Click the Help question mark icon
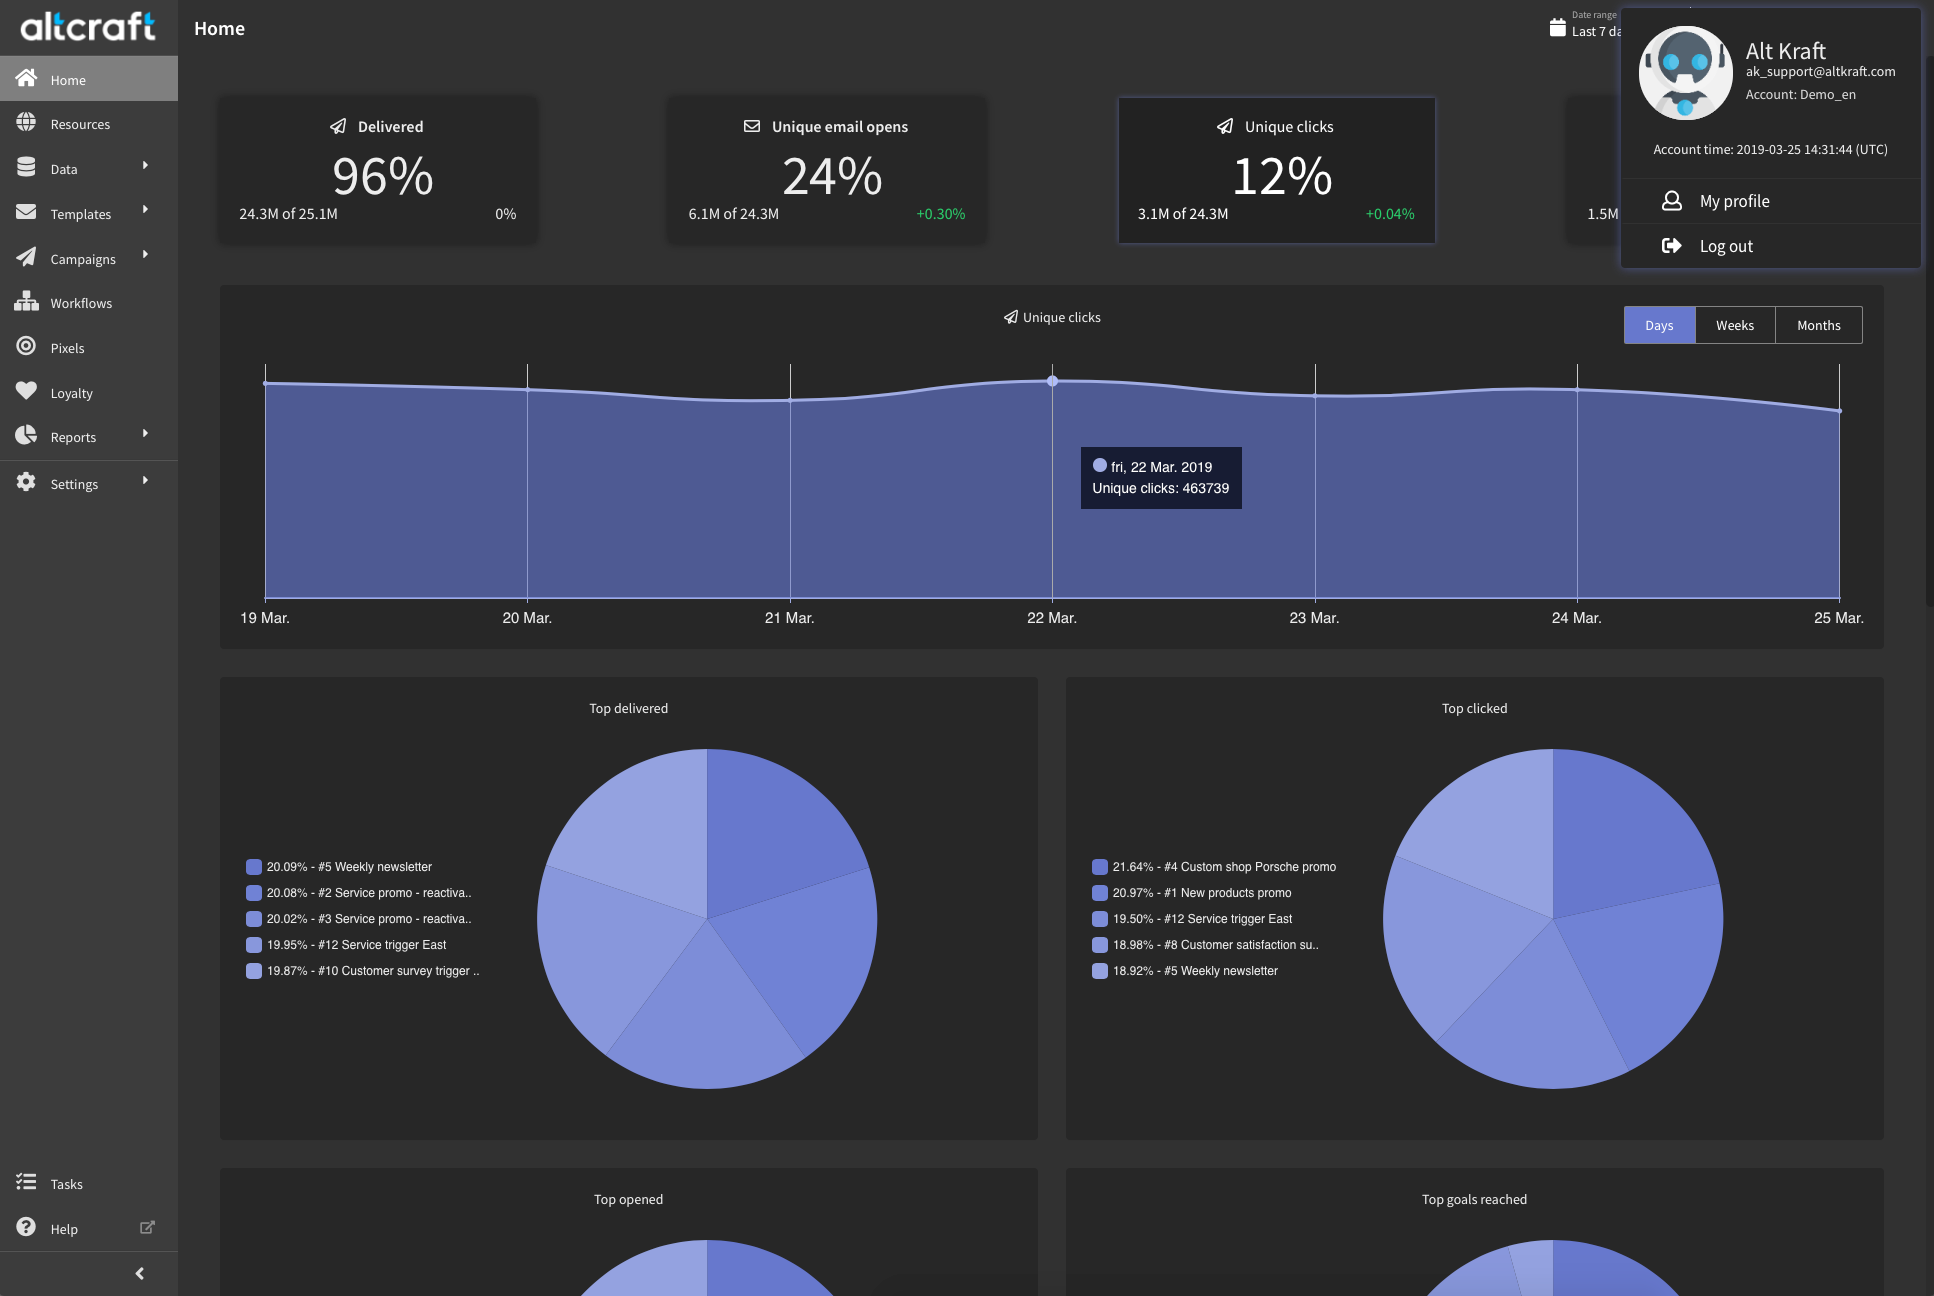 [x=27, y=1227]
